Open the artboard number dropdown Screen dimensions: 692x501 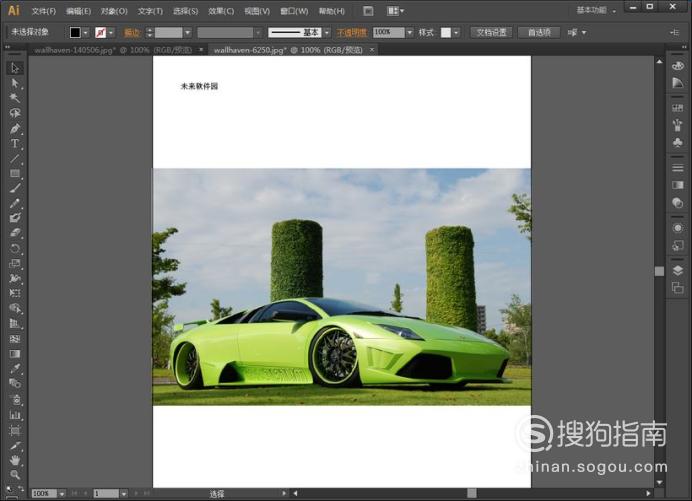(x=124, y=493)
